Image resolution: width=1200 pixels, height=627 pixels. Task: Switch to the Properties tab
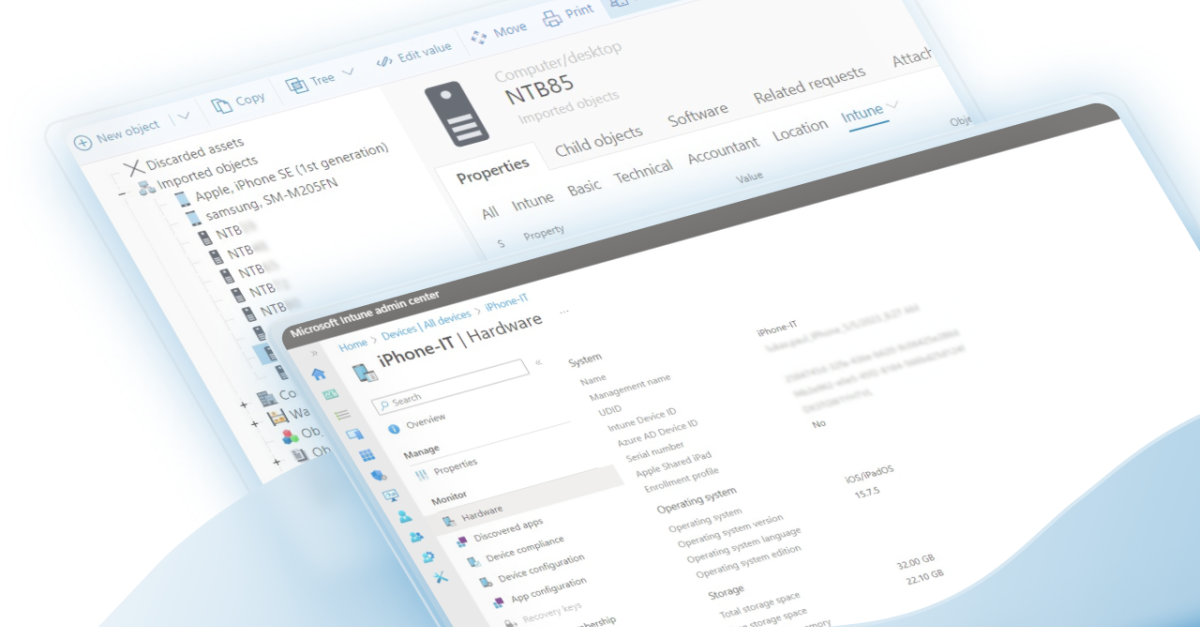coord(492,172)
